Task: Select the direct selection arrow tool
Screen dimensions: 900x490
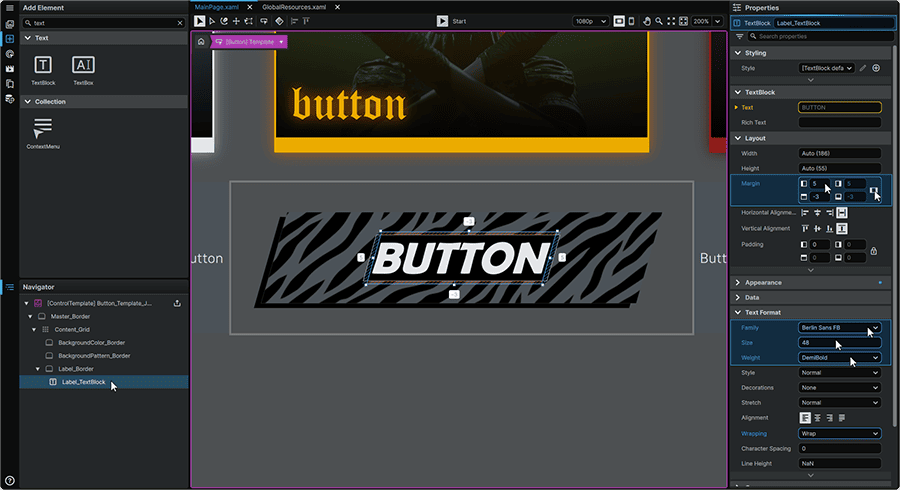Action: (212, 21)
